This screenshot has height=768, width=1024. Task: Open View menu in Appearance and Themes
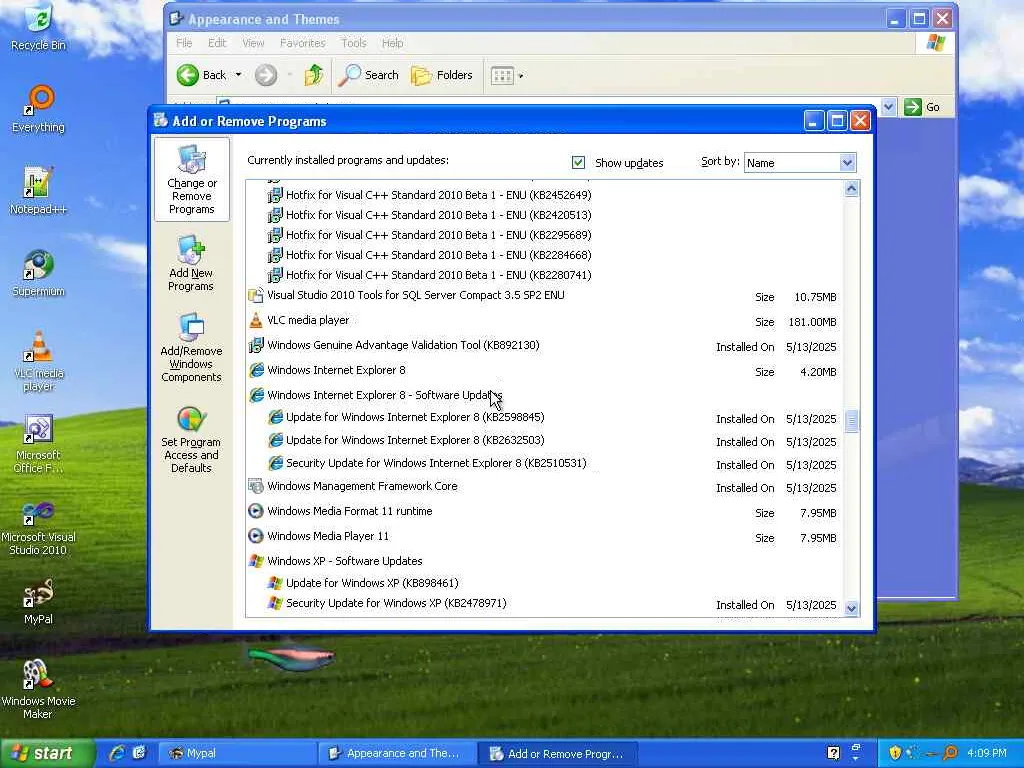(253, 43)
